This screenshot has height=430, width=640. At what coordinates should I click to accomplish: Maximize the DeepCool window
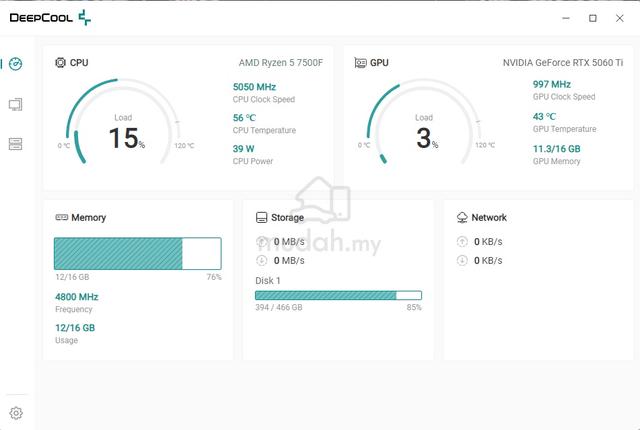pos(593,18)
